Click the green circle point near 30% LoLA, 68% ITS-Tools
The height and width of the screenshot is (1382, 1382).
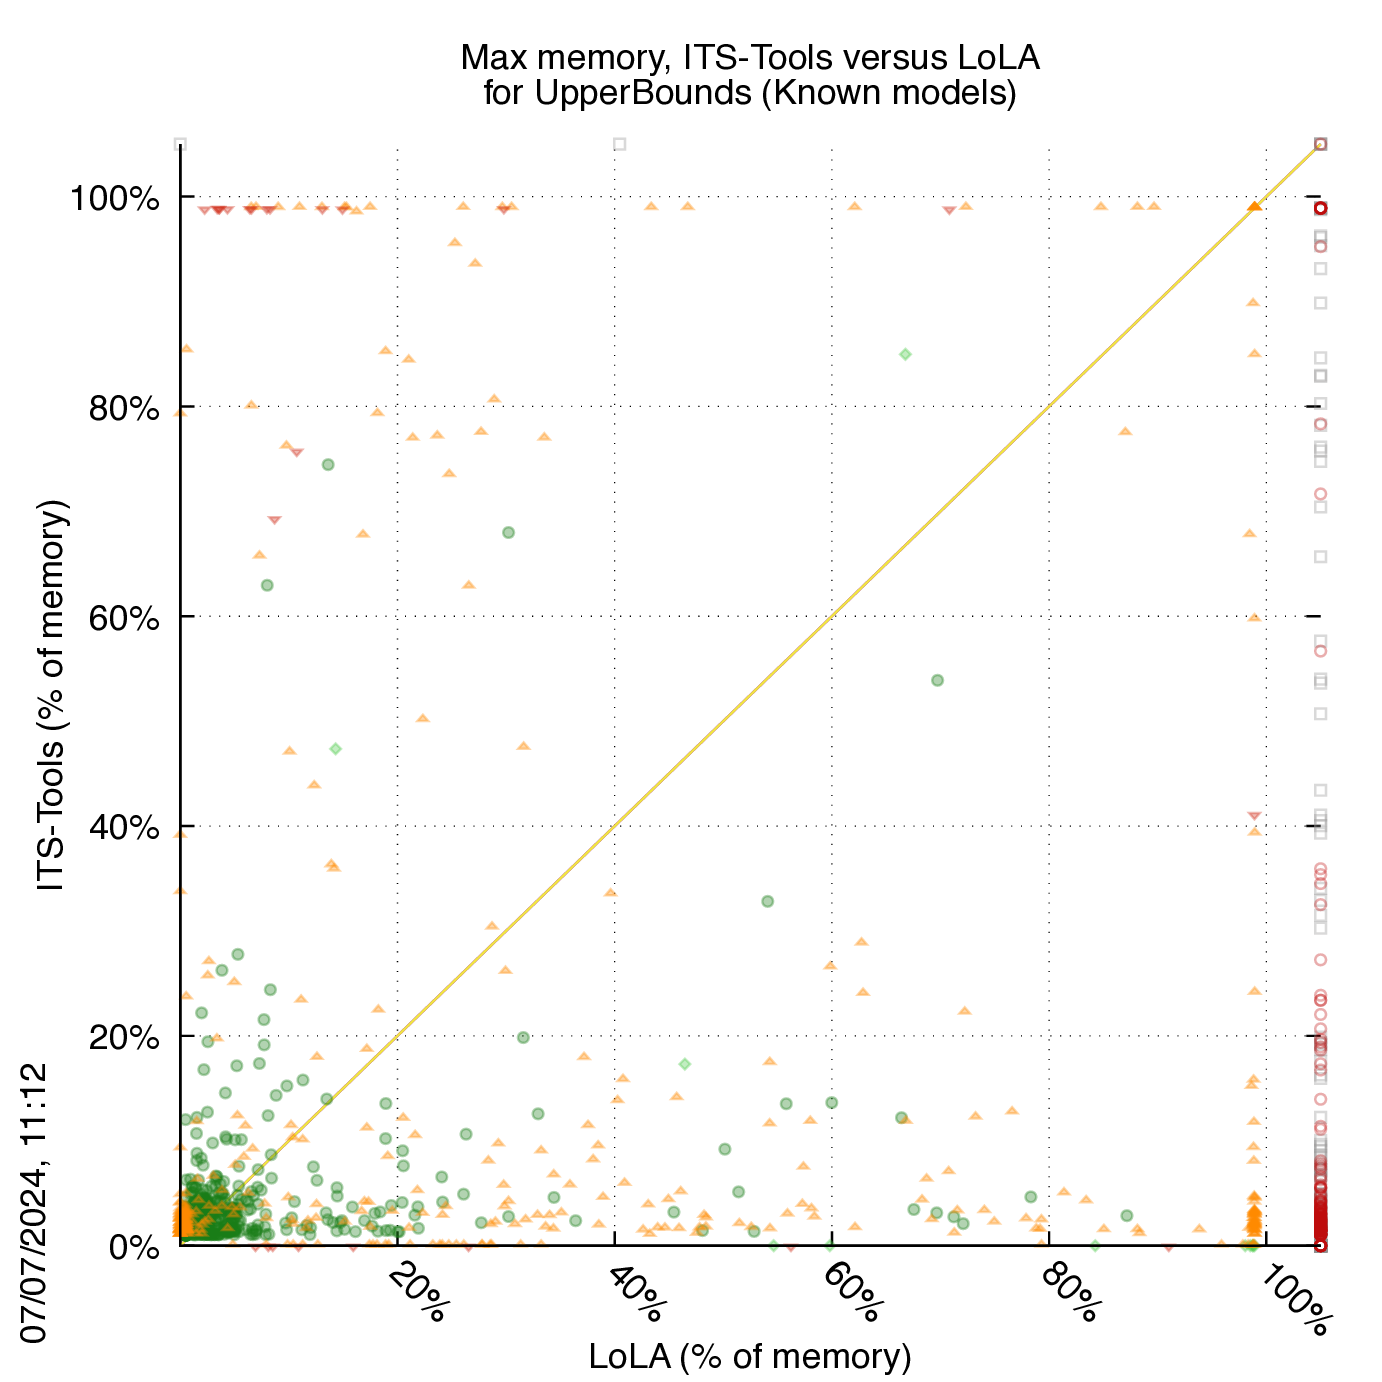click(508, 532)
